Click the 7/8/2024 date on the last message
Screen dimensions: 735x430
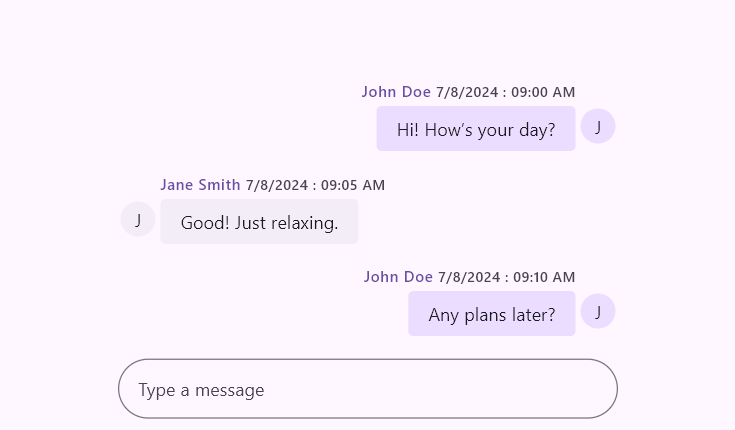pos(469,278)
